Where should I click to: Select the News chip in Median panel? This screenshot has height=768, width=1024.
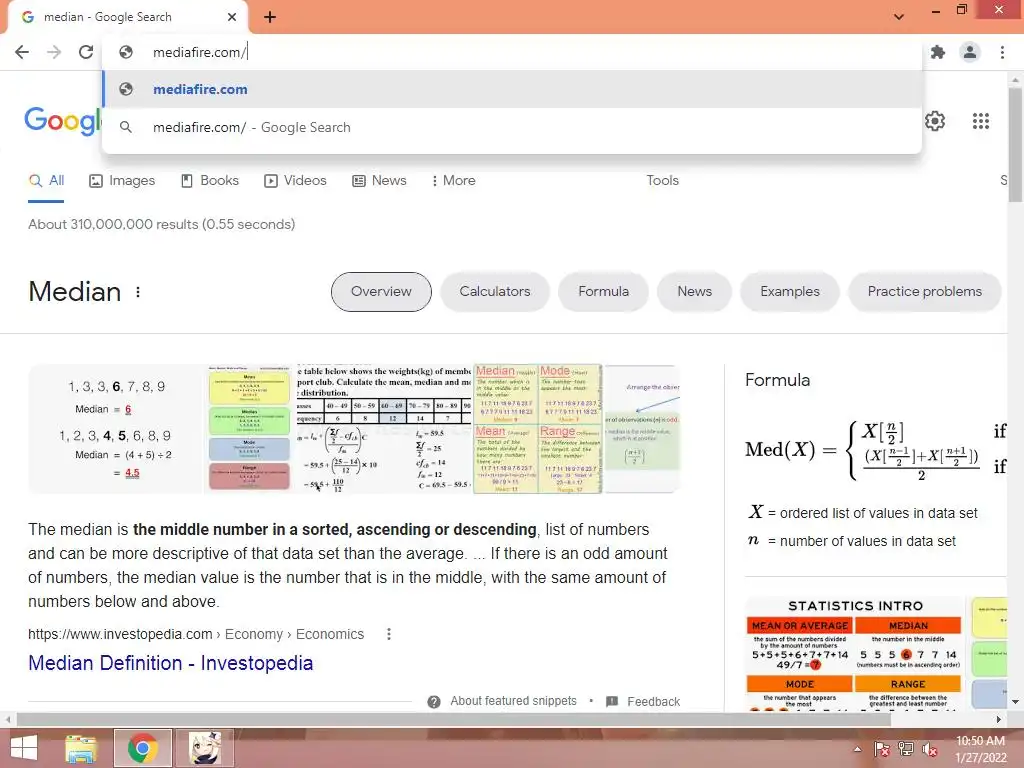click(x=694, y=292)
